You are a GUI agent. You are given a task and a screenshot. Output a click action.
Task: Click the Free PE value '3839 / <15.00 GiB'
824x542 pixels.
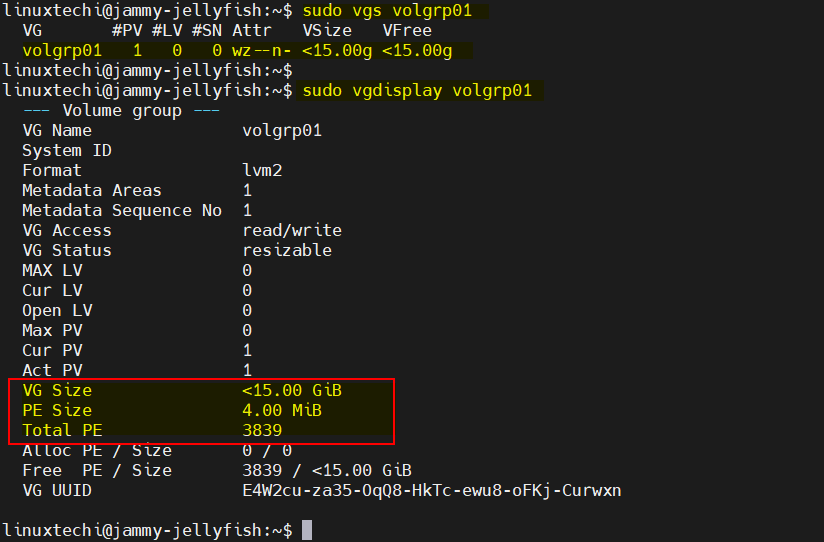pyautogui.click(x=327, y=470)
